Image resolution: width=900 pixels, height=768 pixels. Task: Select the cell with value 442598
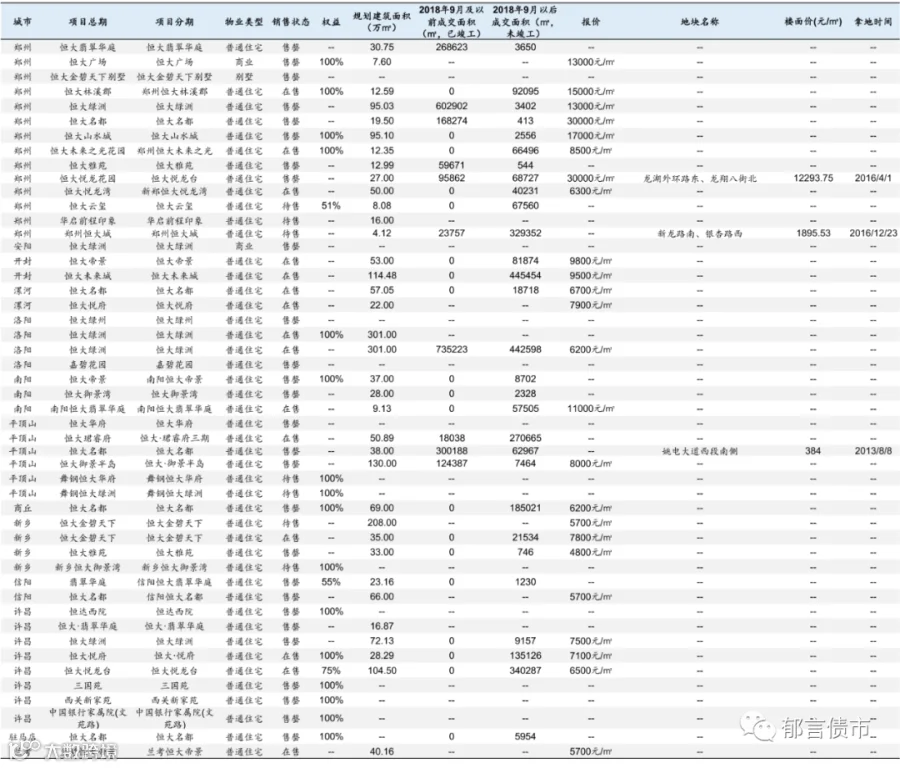click(525, 350)
